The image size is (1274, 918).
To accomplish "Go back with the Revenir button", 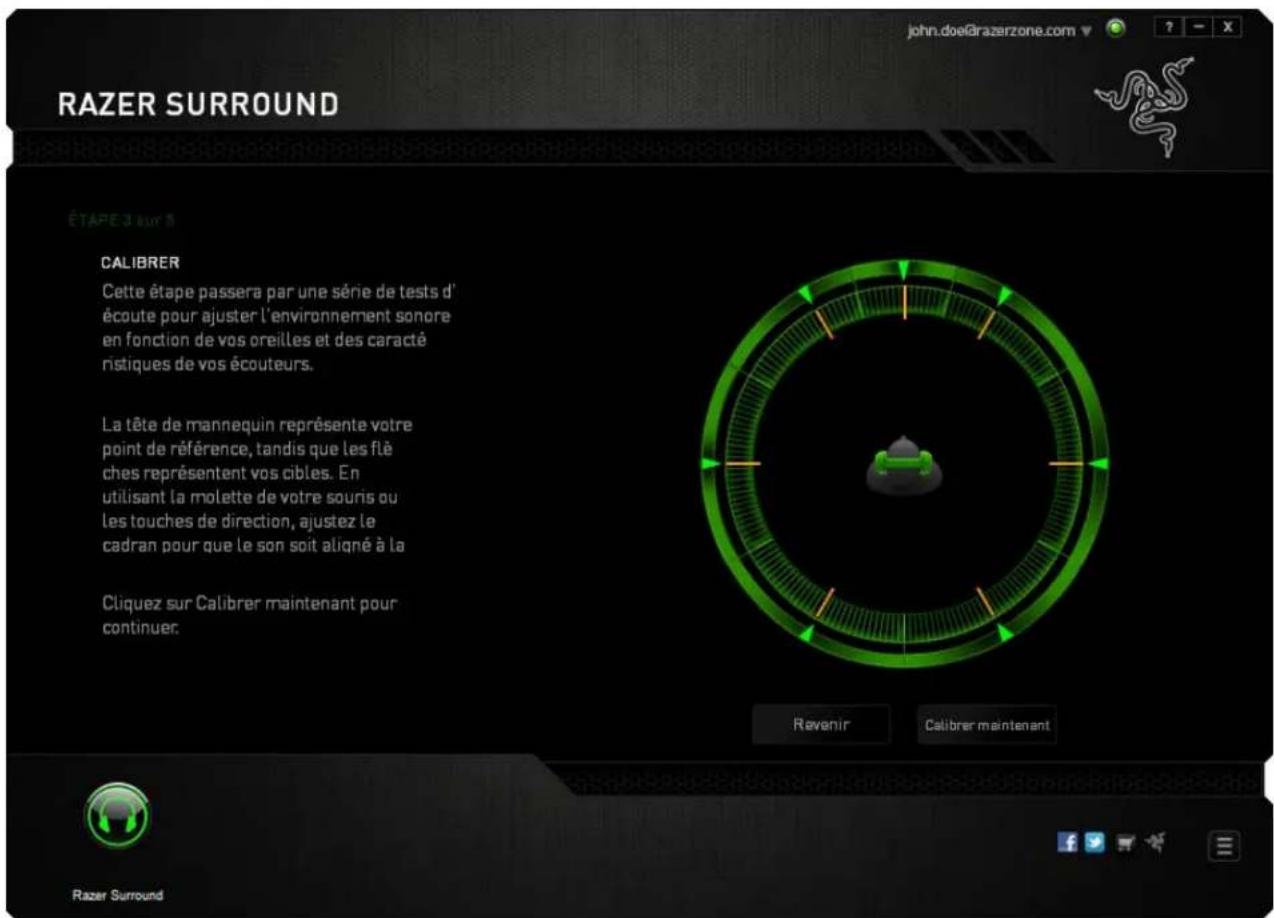I will coord(820,725).
